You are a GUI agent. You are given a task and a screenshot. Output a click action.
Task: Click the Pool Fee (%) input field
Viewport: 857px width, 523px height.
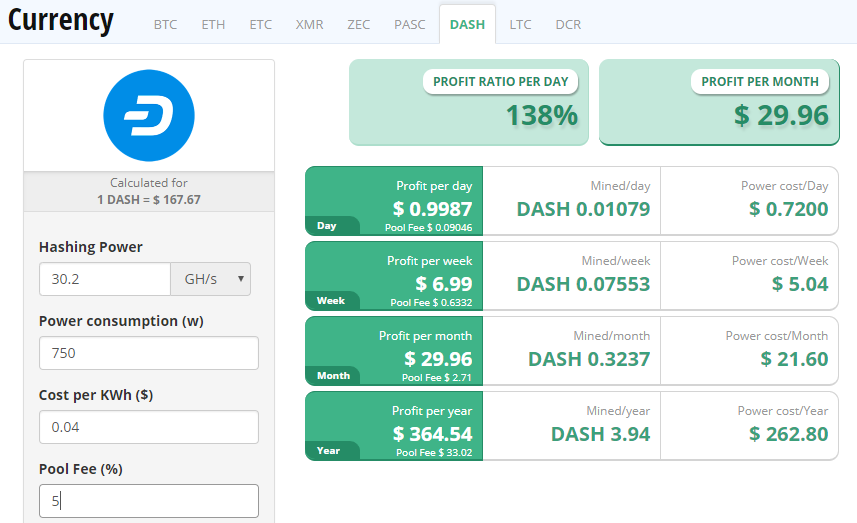(149, 501)
